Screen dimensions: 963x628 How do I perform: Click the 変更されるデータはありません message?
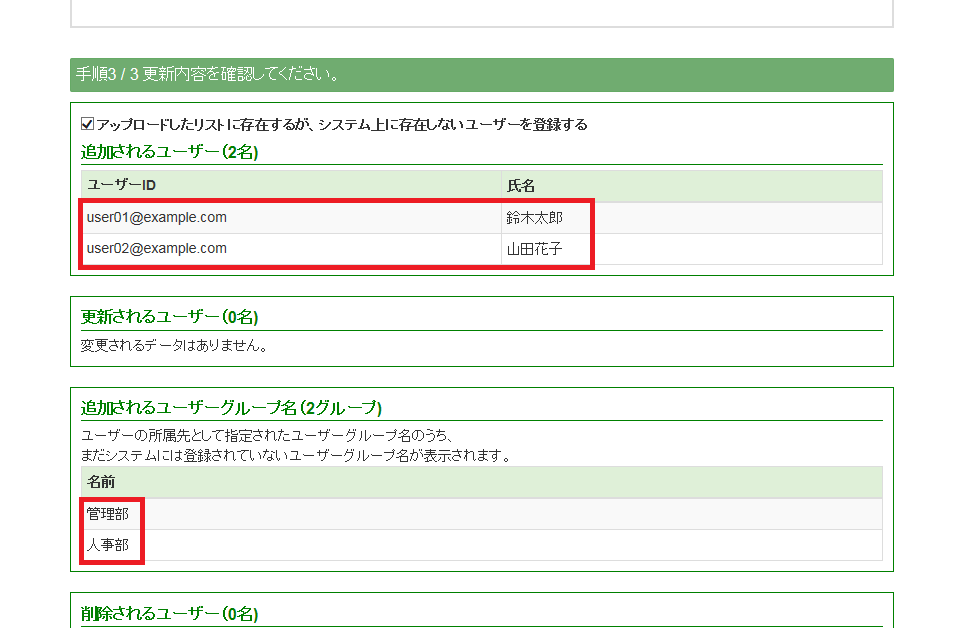[x=174, y=346]
